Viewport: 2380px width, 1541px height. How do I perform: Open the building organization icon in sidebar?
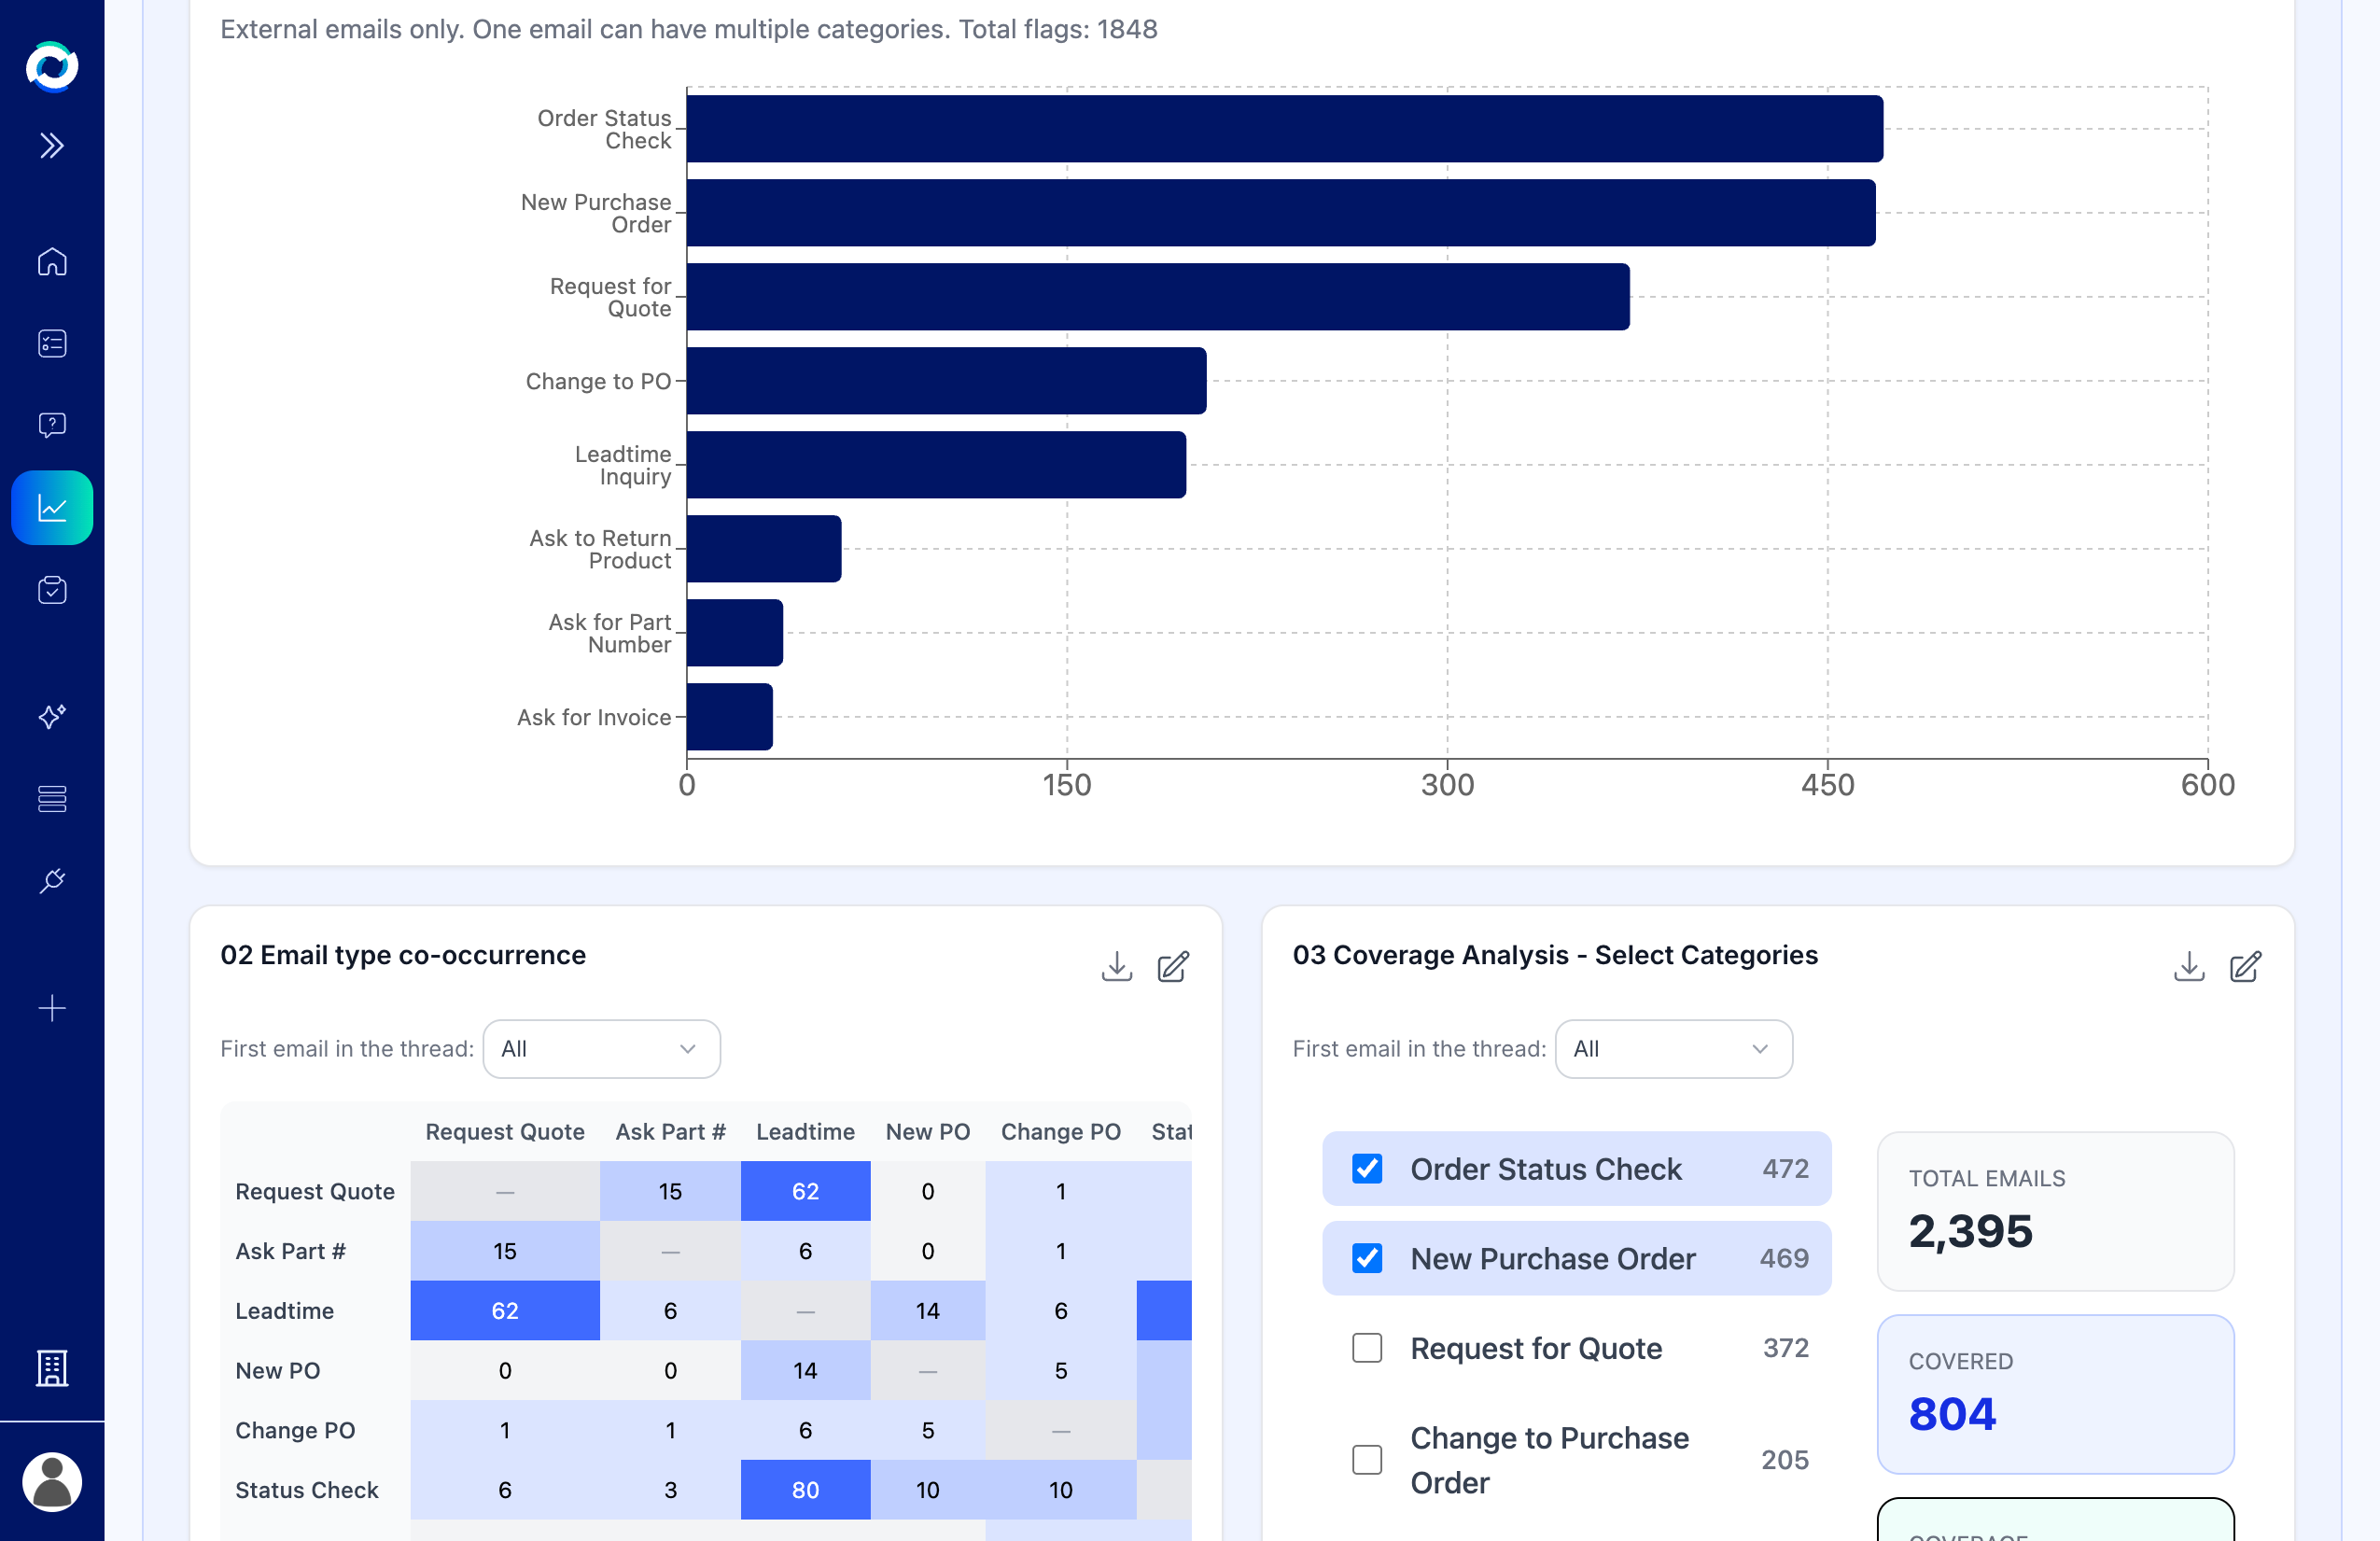(52, 1368)
